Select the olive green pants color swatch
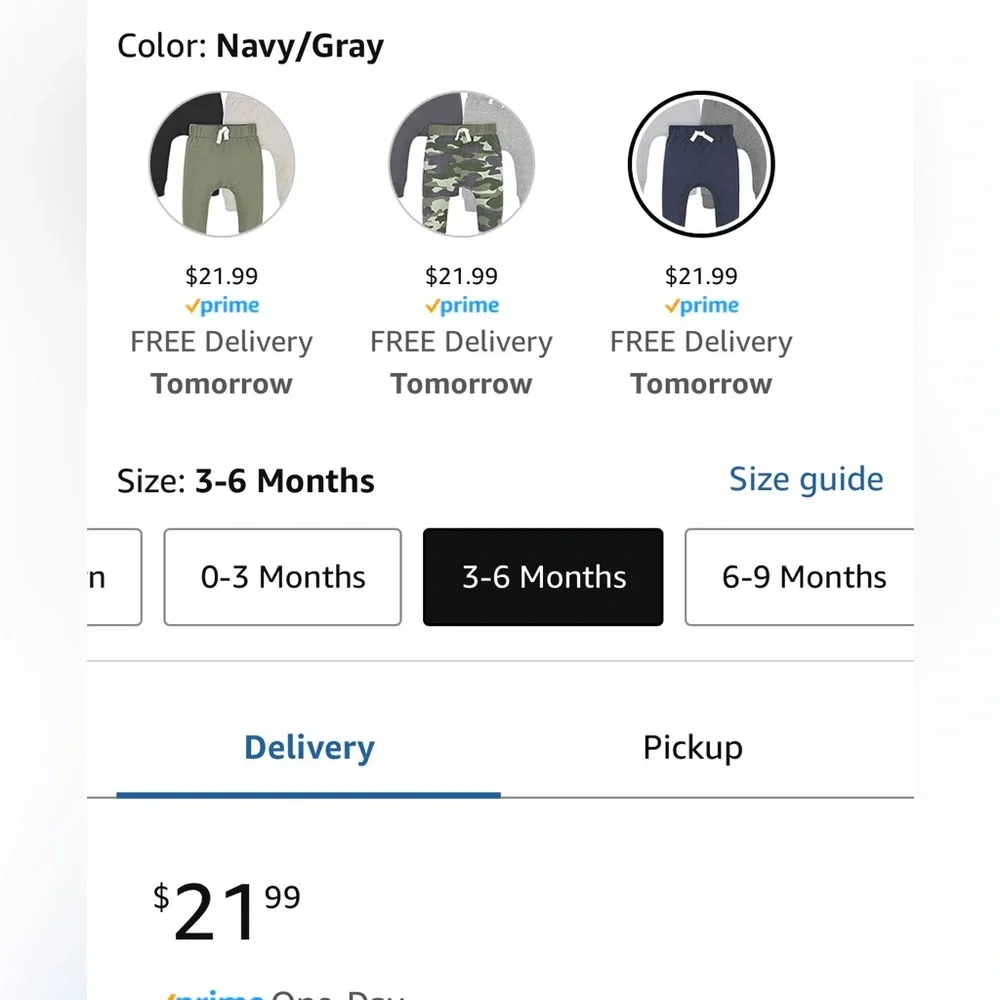The image size is (1000, 1000). [x=222, y=165]
